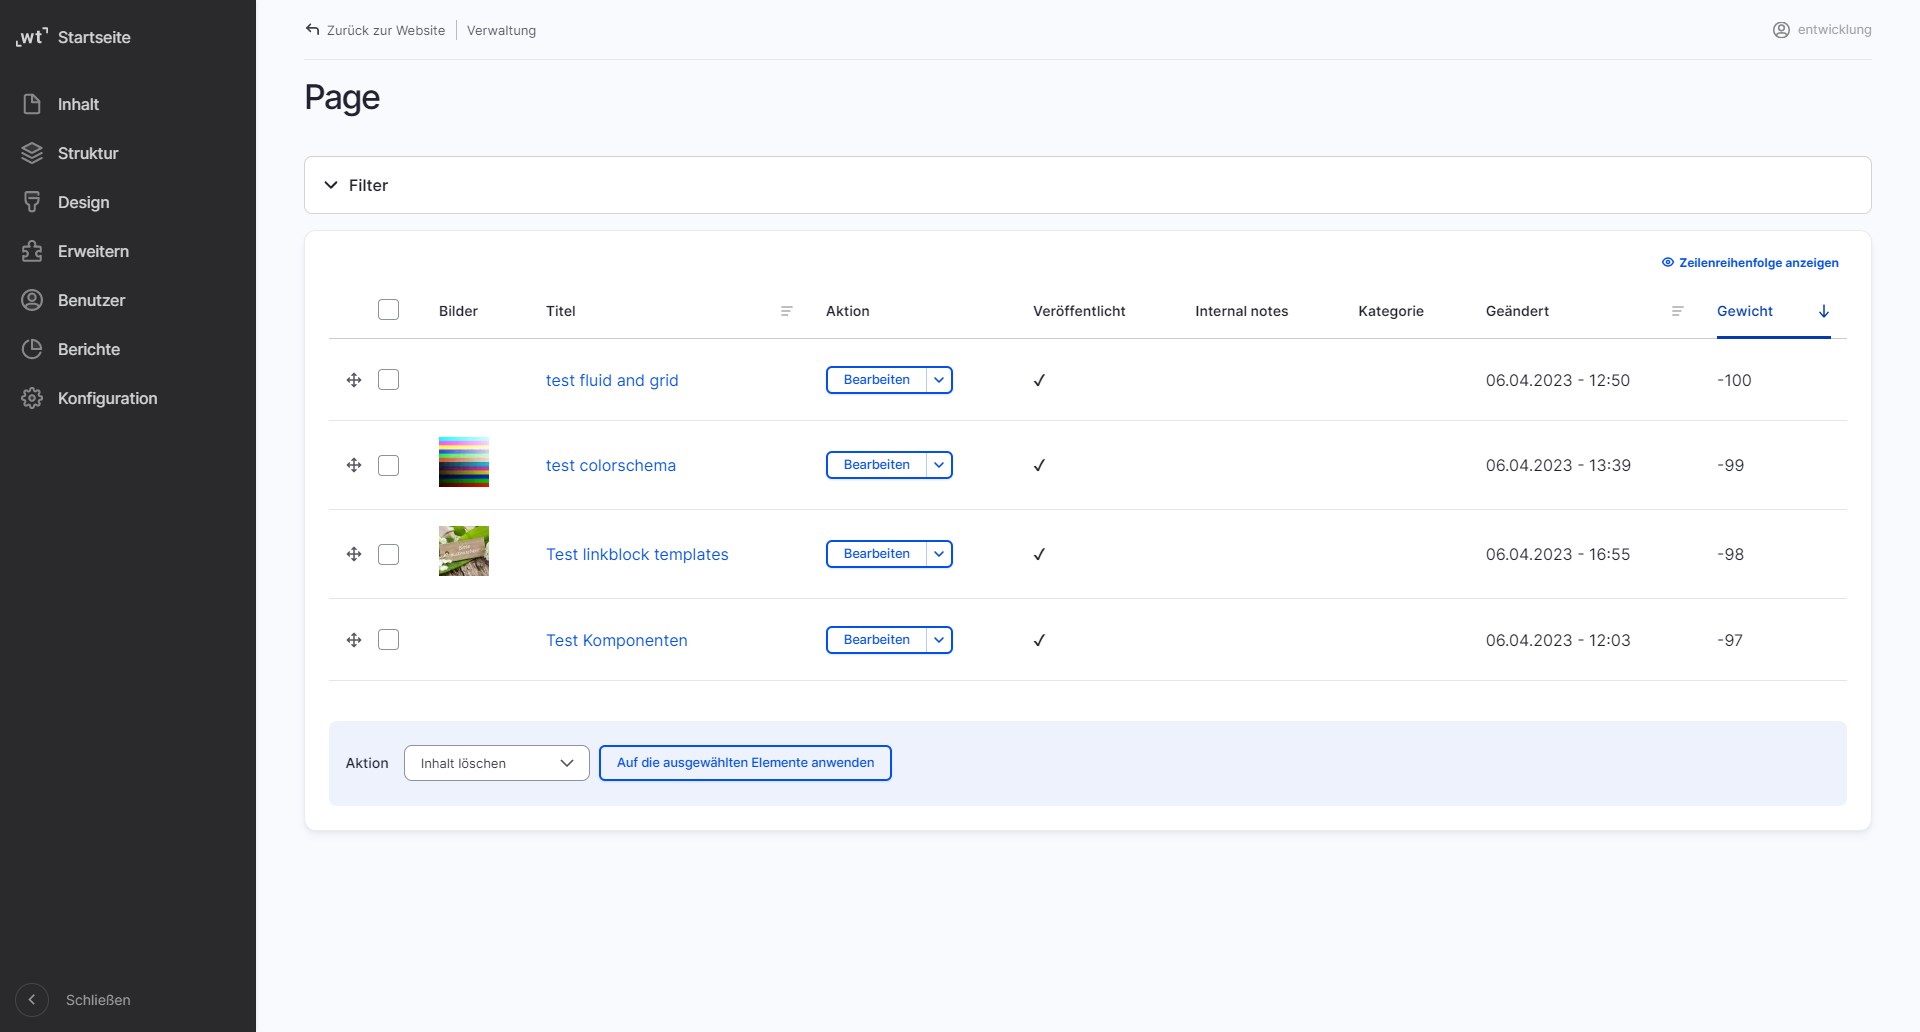
Task: Open the Benutzer section
Action: tap(91, 300)
